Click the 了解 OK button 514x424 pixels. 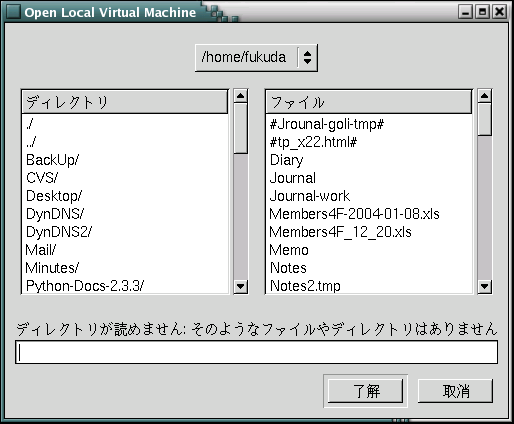pyautogui.click(x=365, y=391)
